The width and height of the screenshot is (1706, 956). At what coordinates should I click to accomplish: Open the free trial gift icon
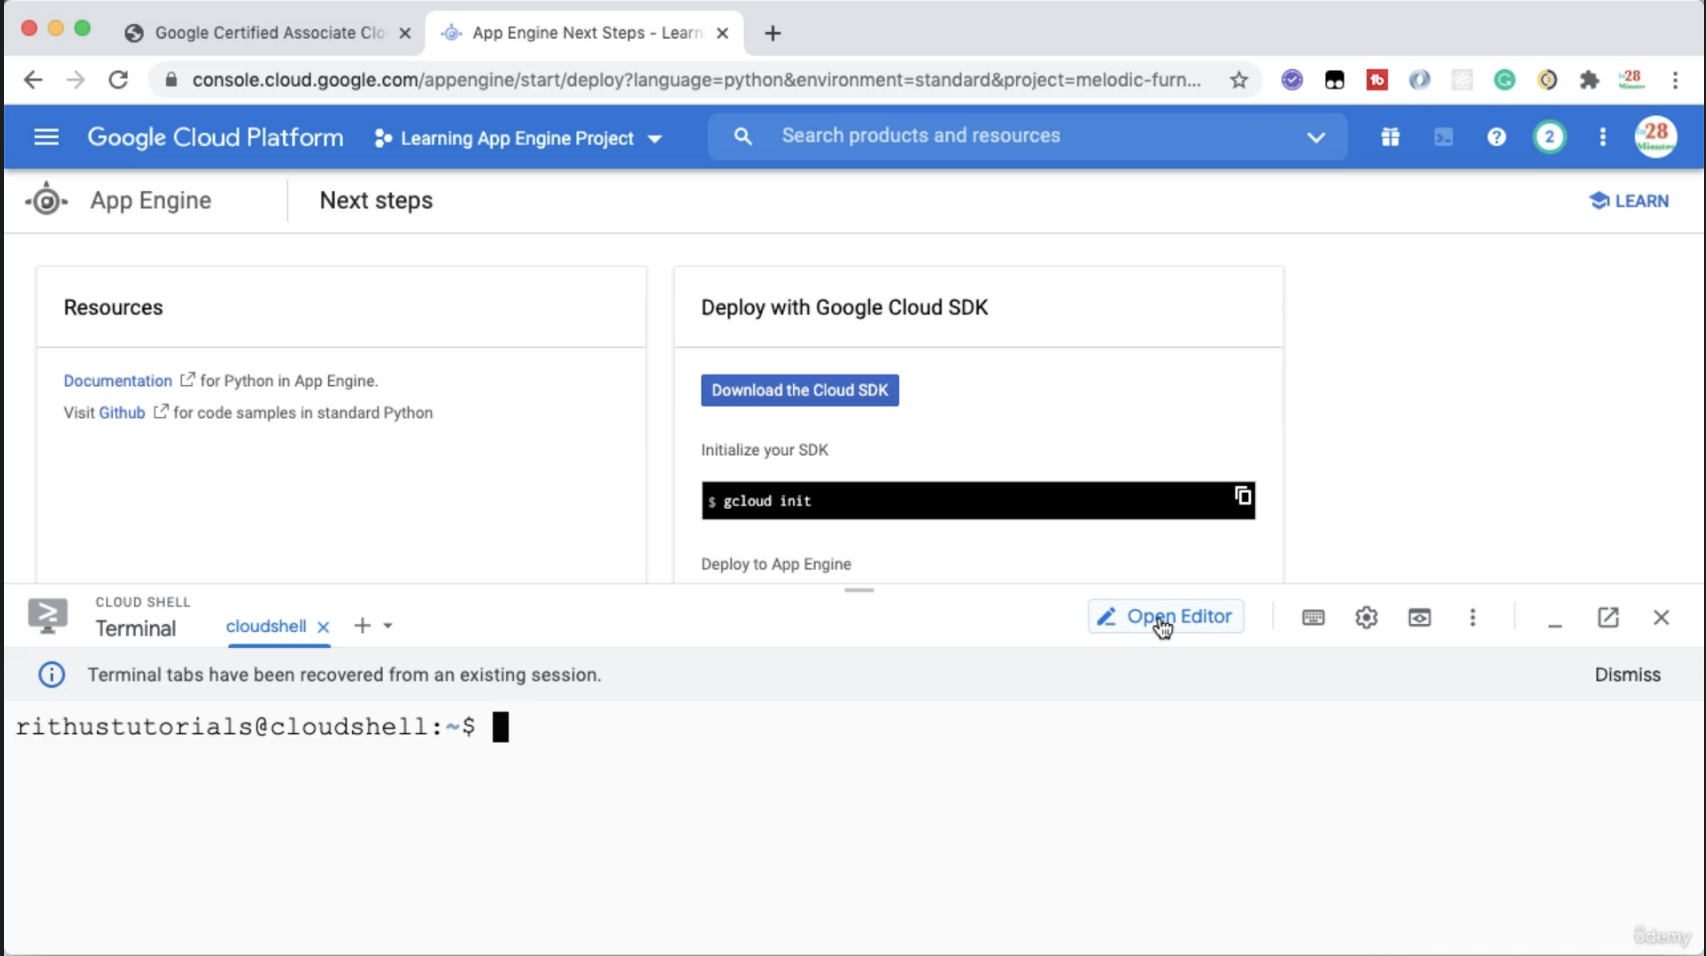[x=1390, y=137]
